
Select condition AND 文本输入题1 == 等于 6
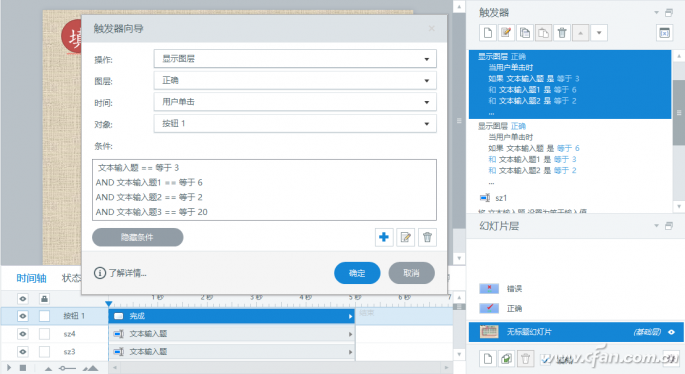coord(264,182)
